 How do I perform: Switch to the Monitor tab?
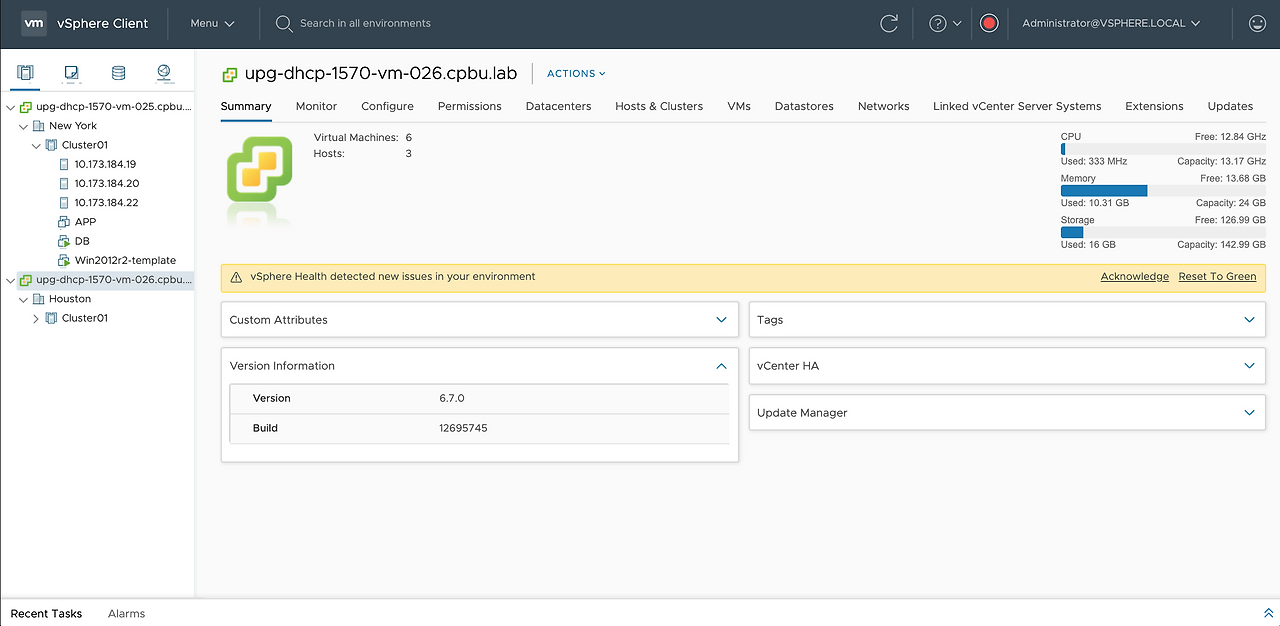[x=316, y=106]
